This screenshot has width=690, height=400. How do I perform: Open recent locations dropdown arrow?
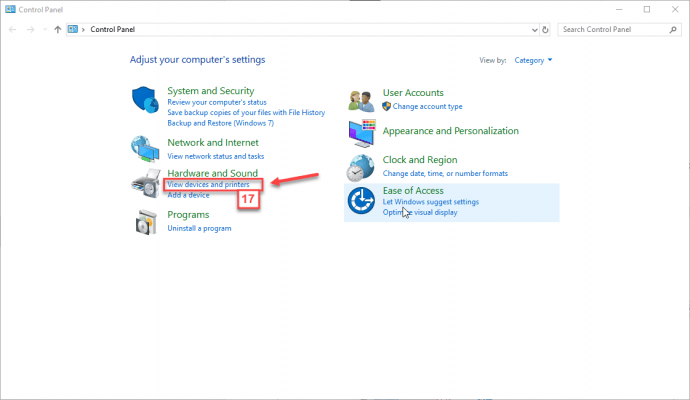coord(45,29)
